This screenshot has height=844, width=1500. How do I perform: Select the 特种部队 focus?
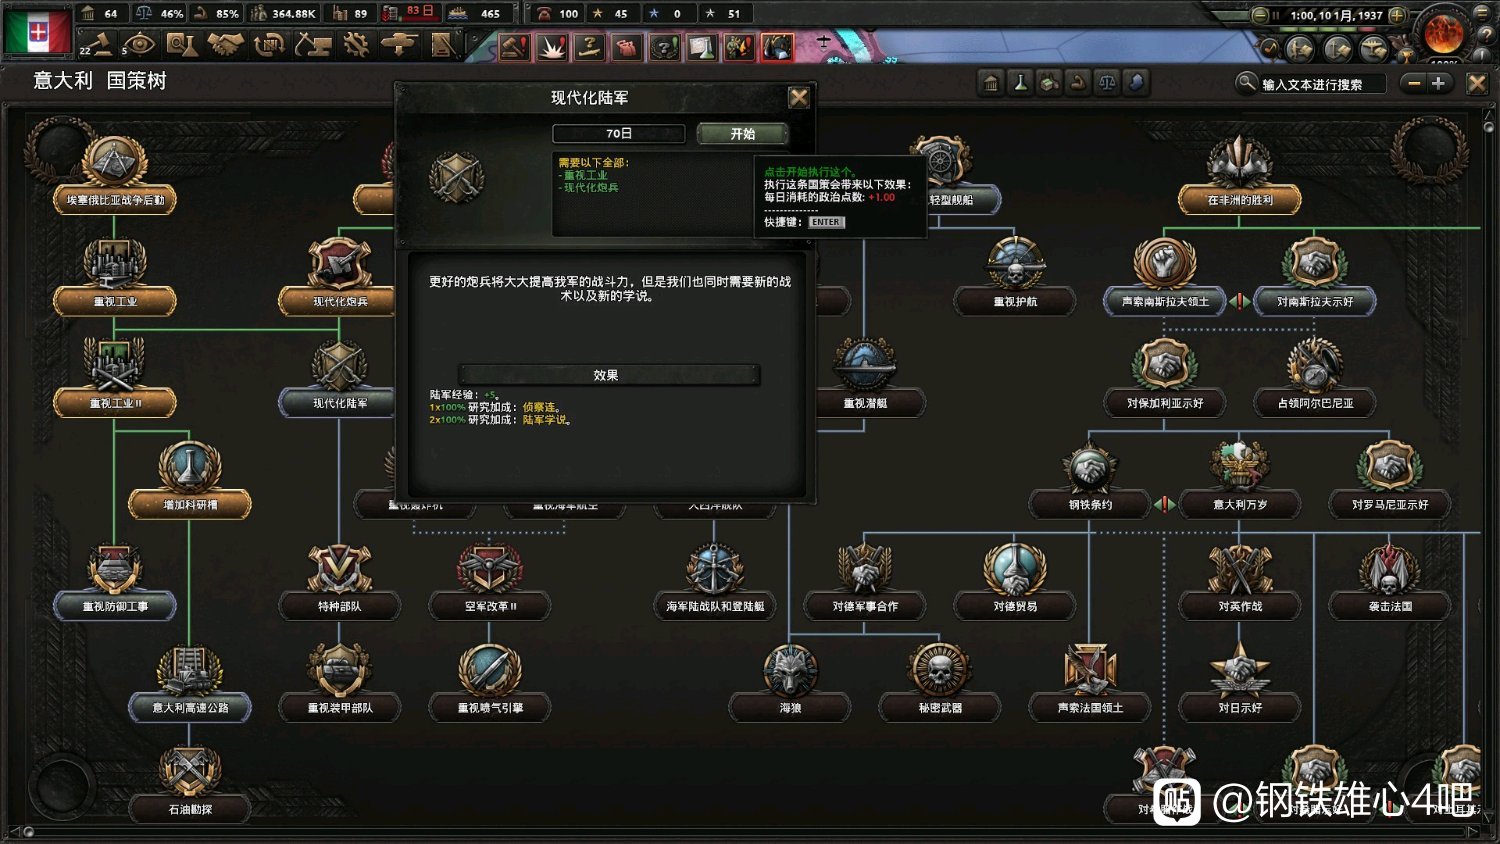click(x=340, y=581)
